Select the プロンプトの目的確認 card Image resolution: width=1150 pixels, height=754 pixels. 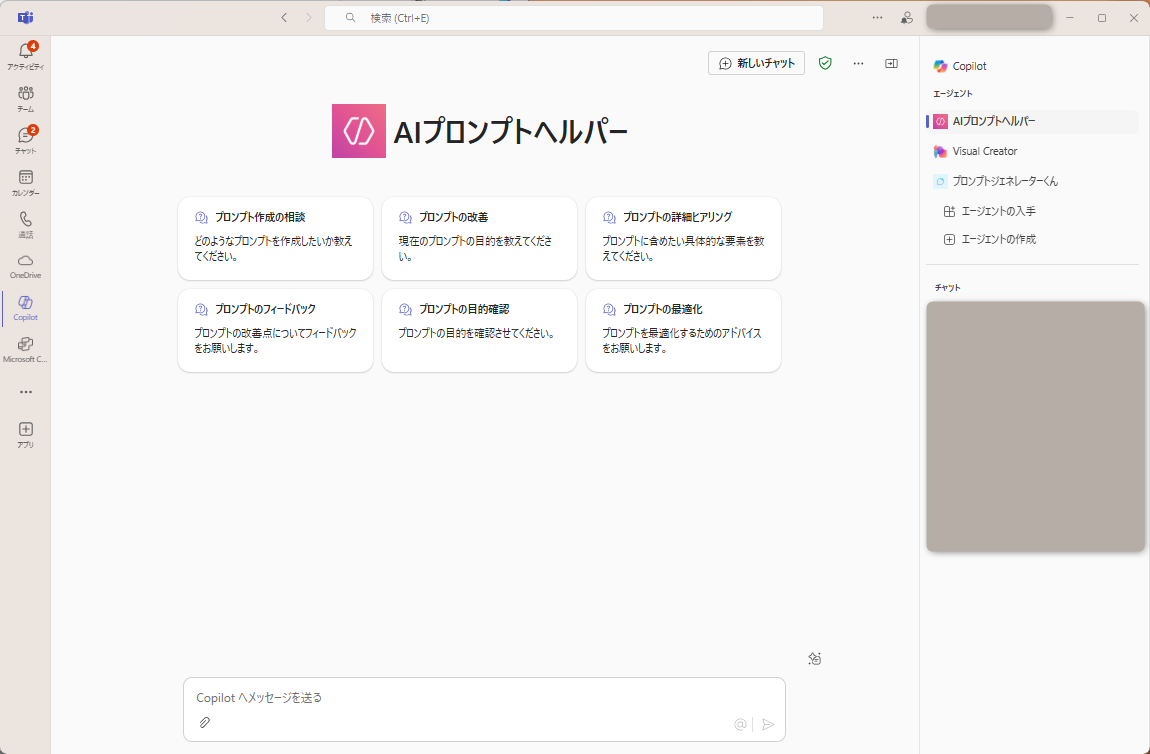pos(479,330)
